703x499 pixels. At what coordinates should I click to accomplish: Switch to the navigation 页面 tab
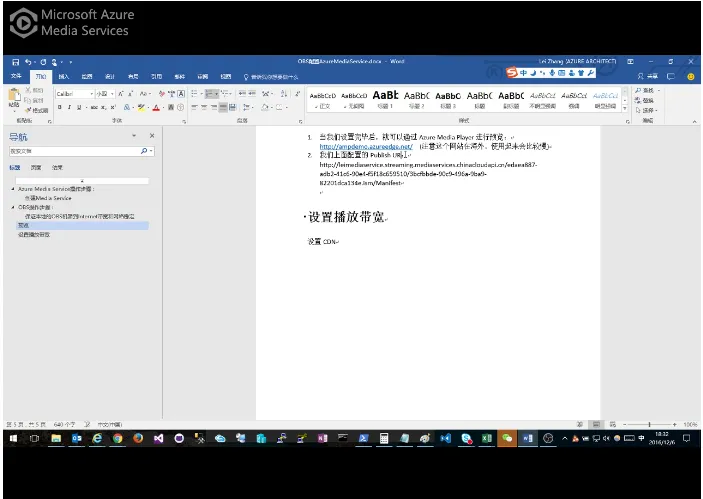[x=36, y=167]
